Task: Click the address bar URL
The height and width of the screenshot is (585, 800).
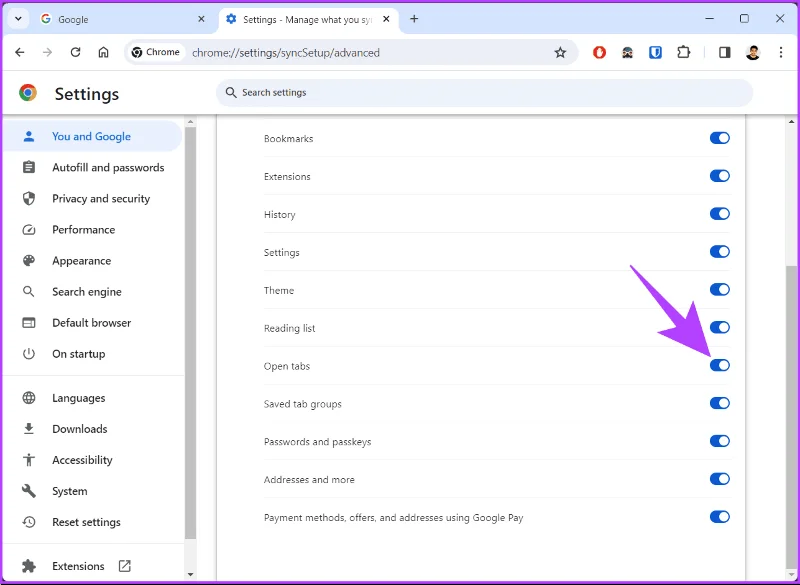Action: pyautogui.click(x=286, y=53)
